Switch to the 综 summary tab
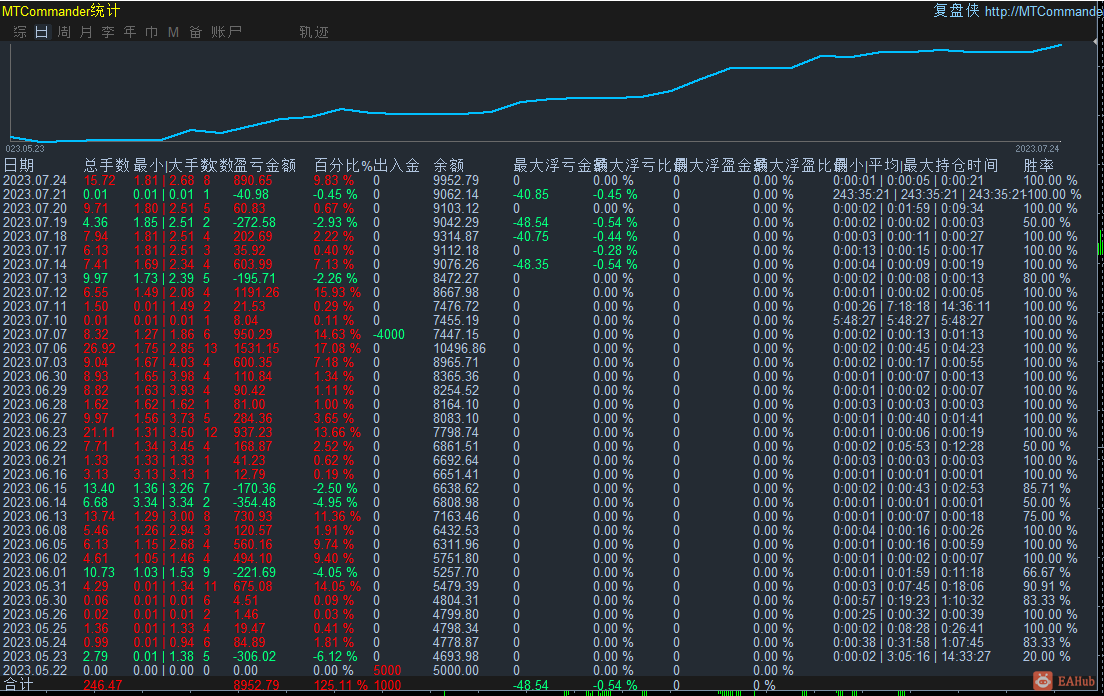 point(20,32)
